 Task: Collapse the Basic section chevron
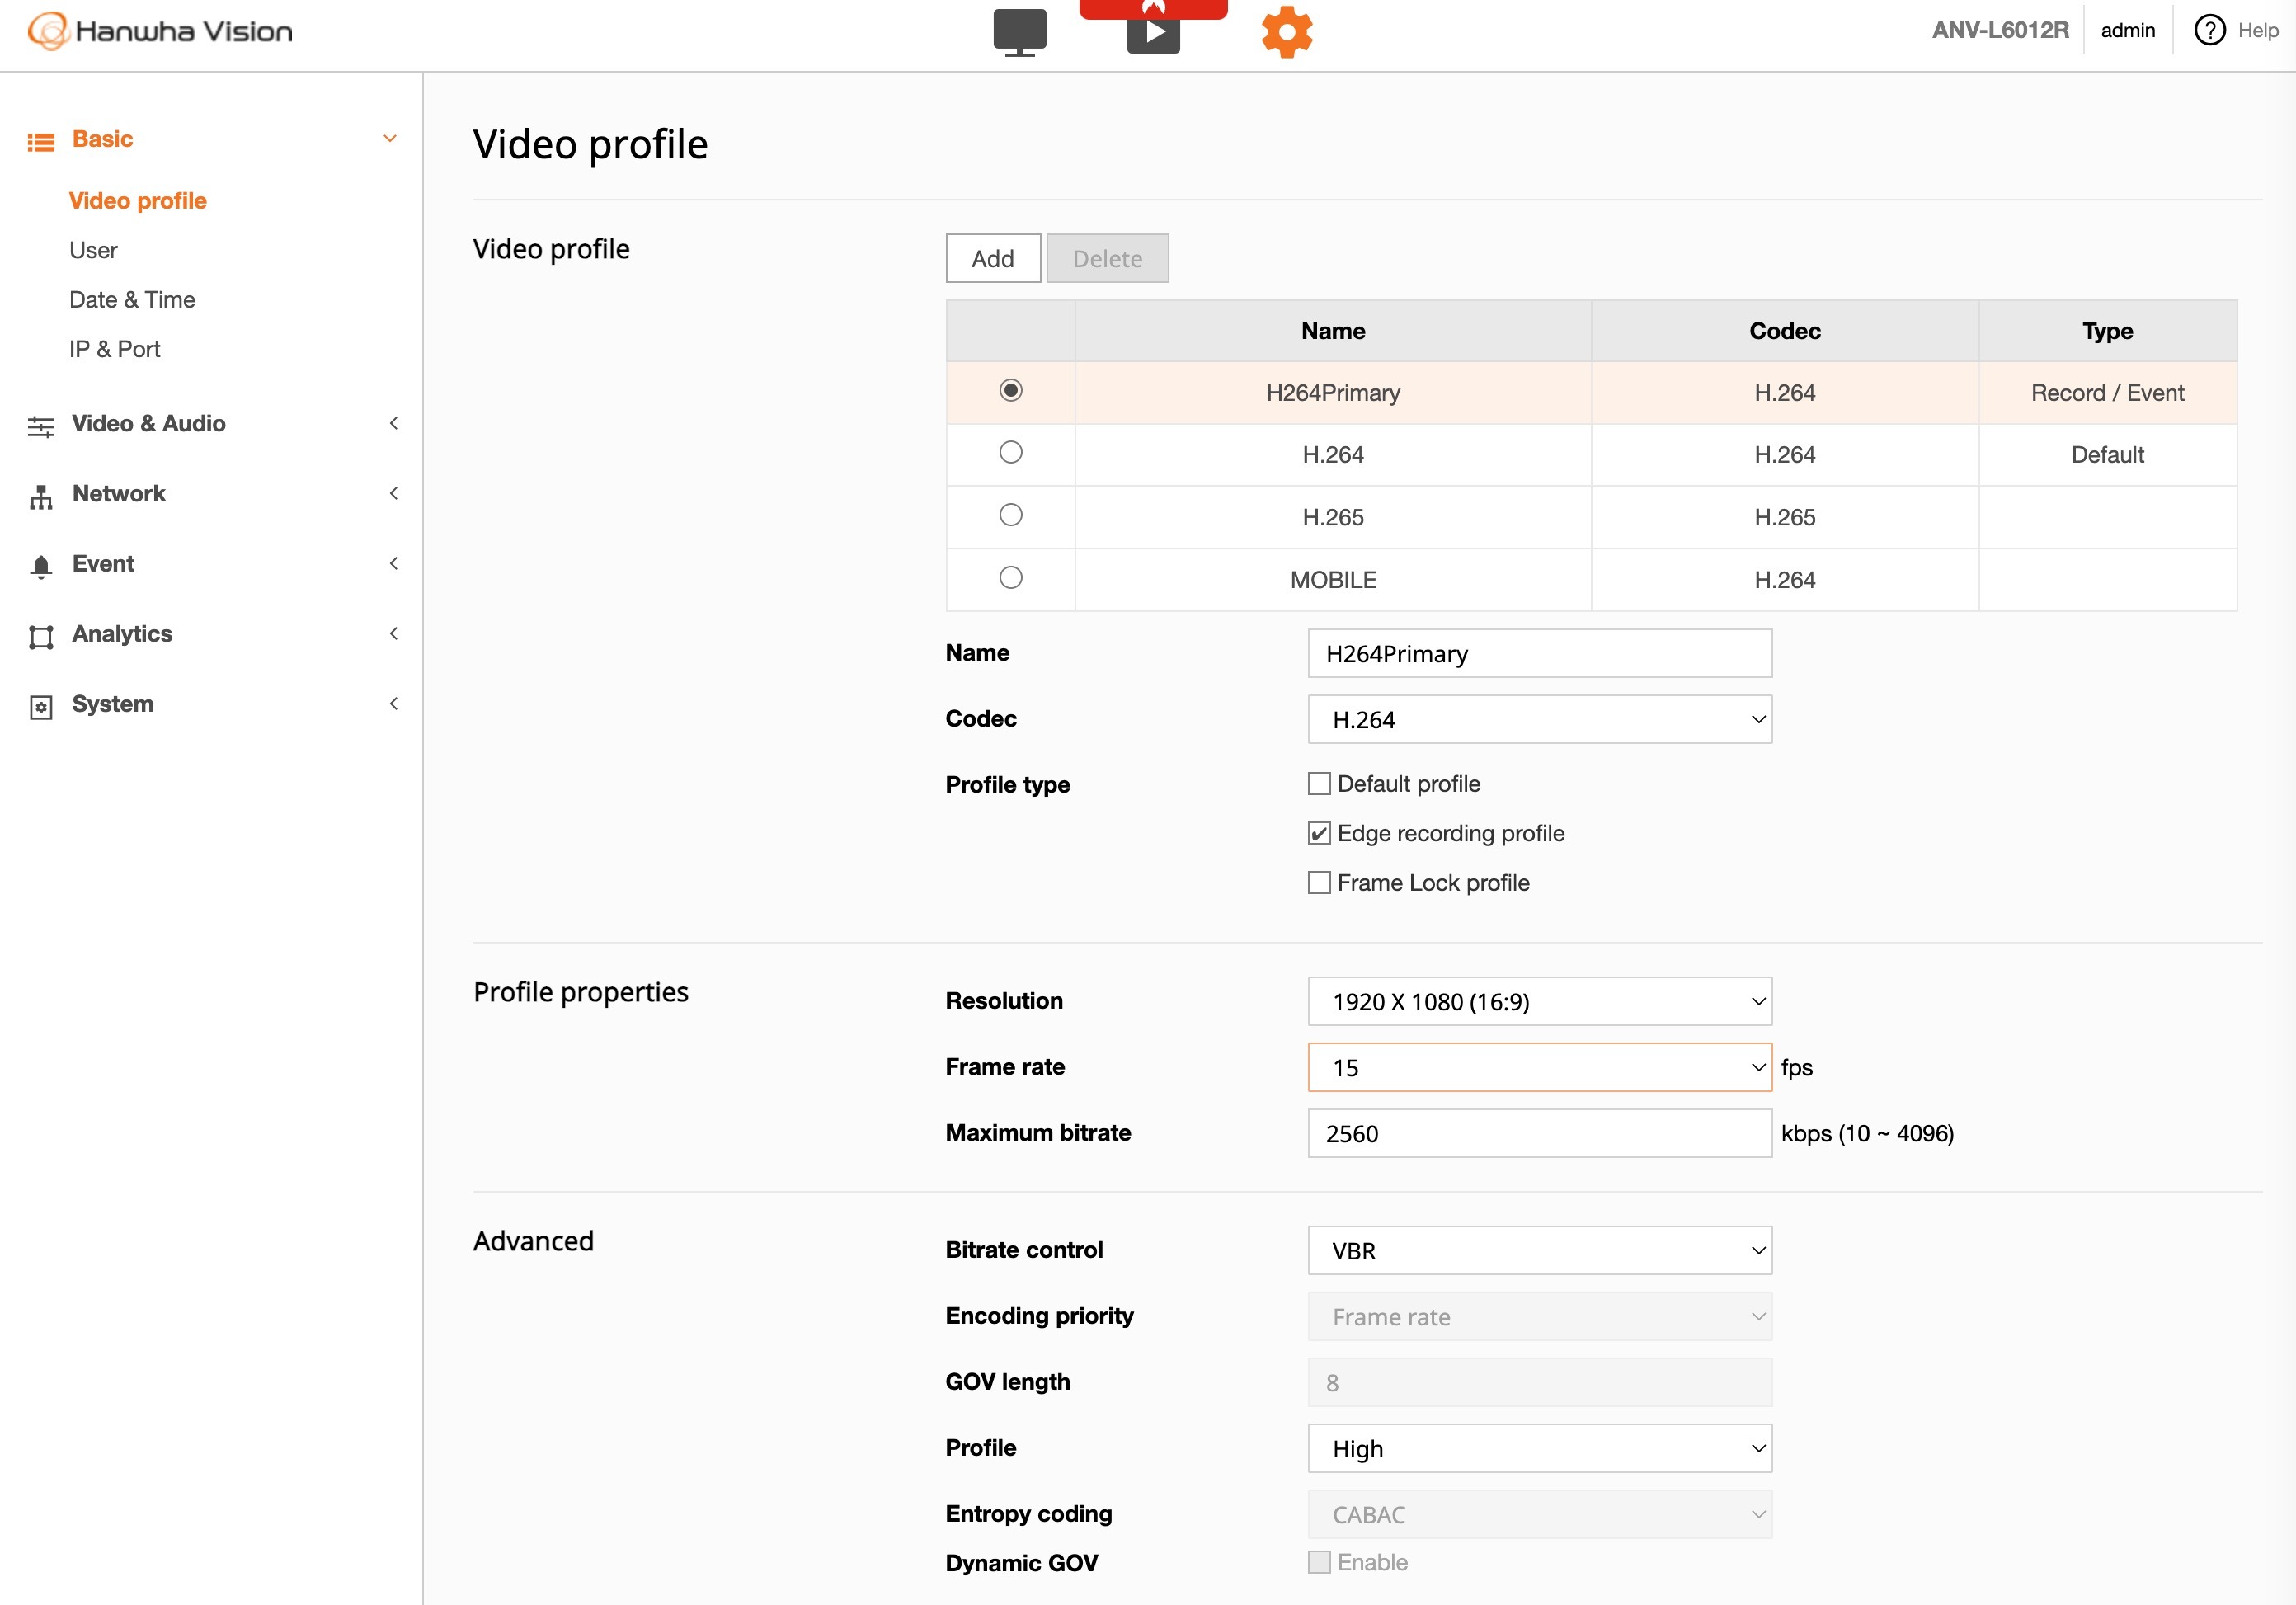(390, 138)
